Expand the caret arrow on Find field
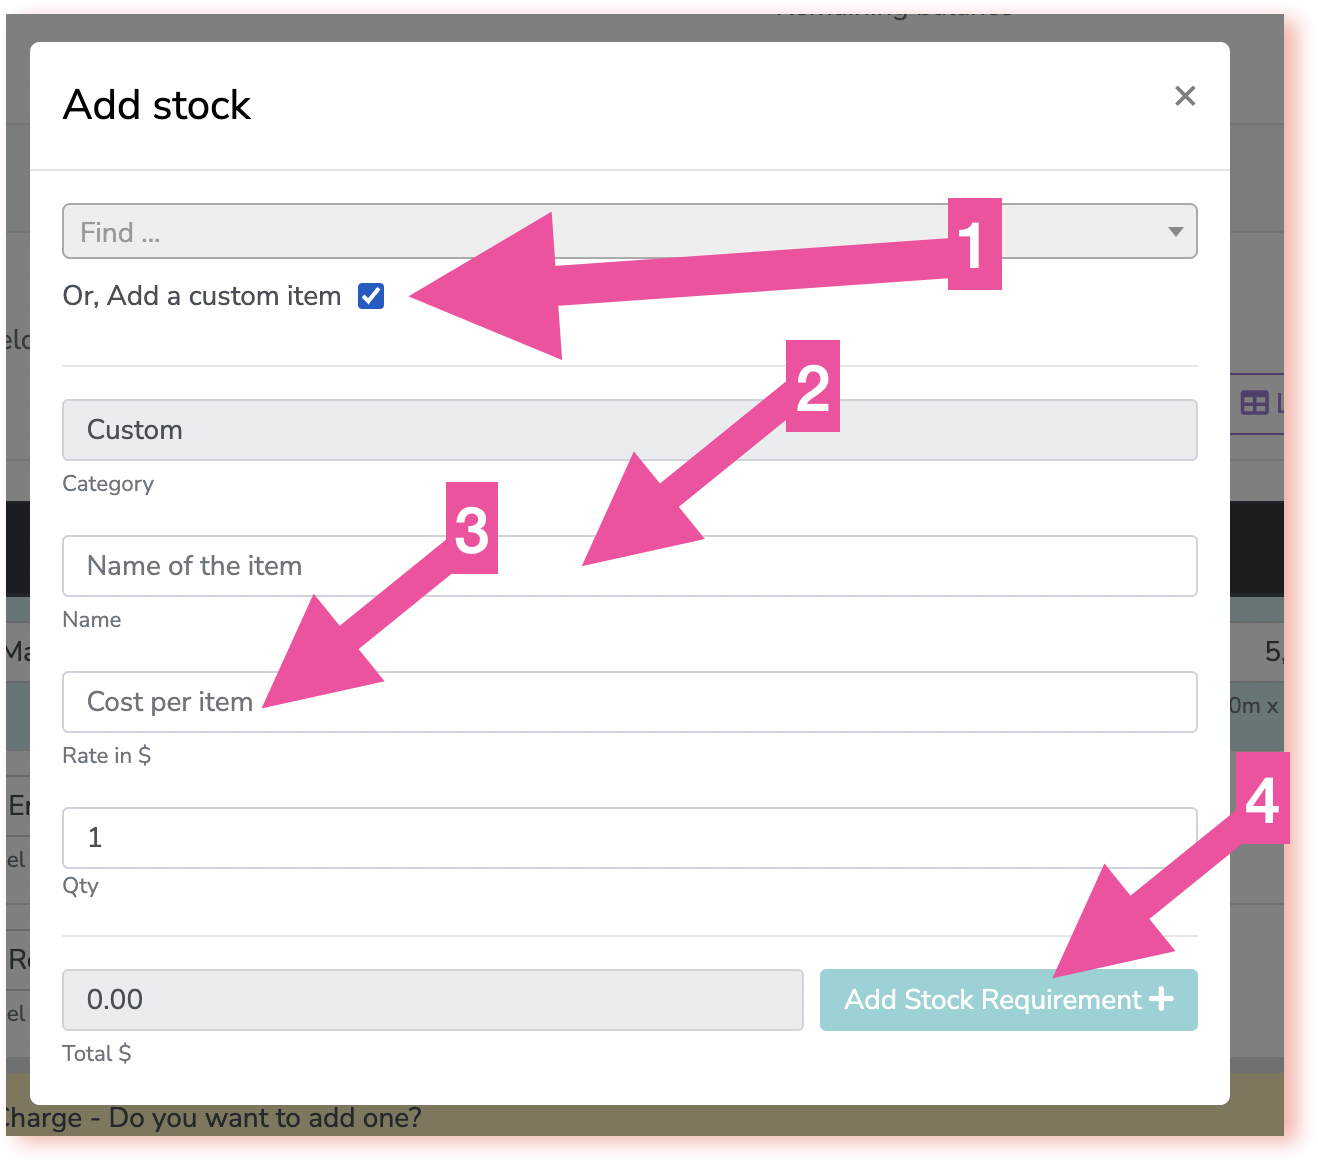Image resolution: width=1318 pixels, height=1162 pixels. 1176,232
